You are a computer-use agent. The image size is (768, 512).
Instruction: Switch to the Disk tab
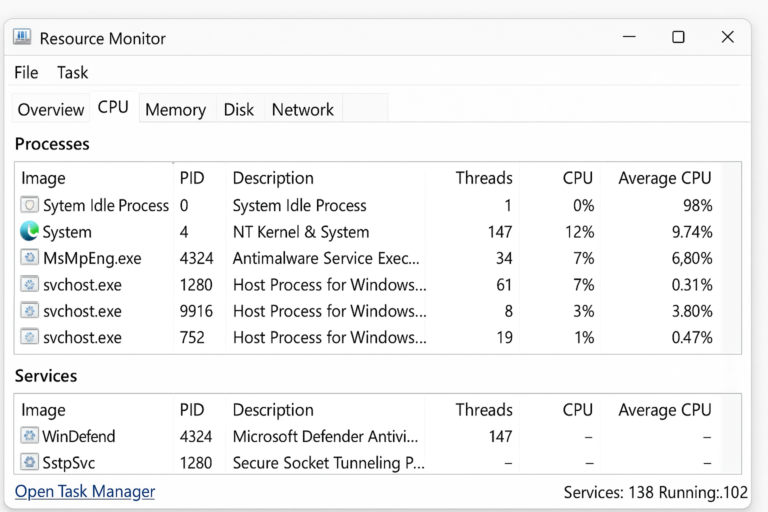(239, 110)
